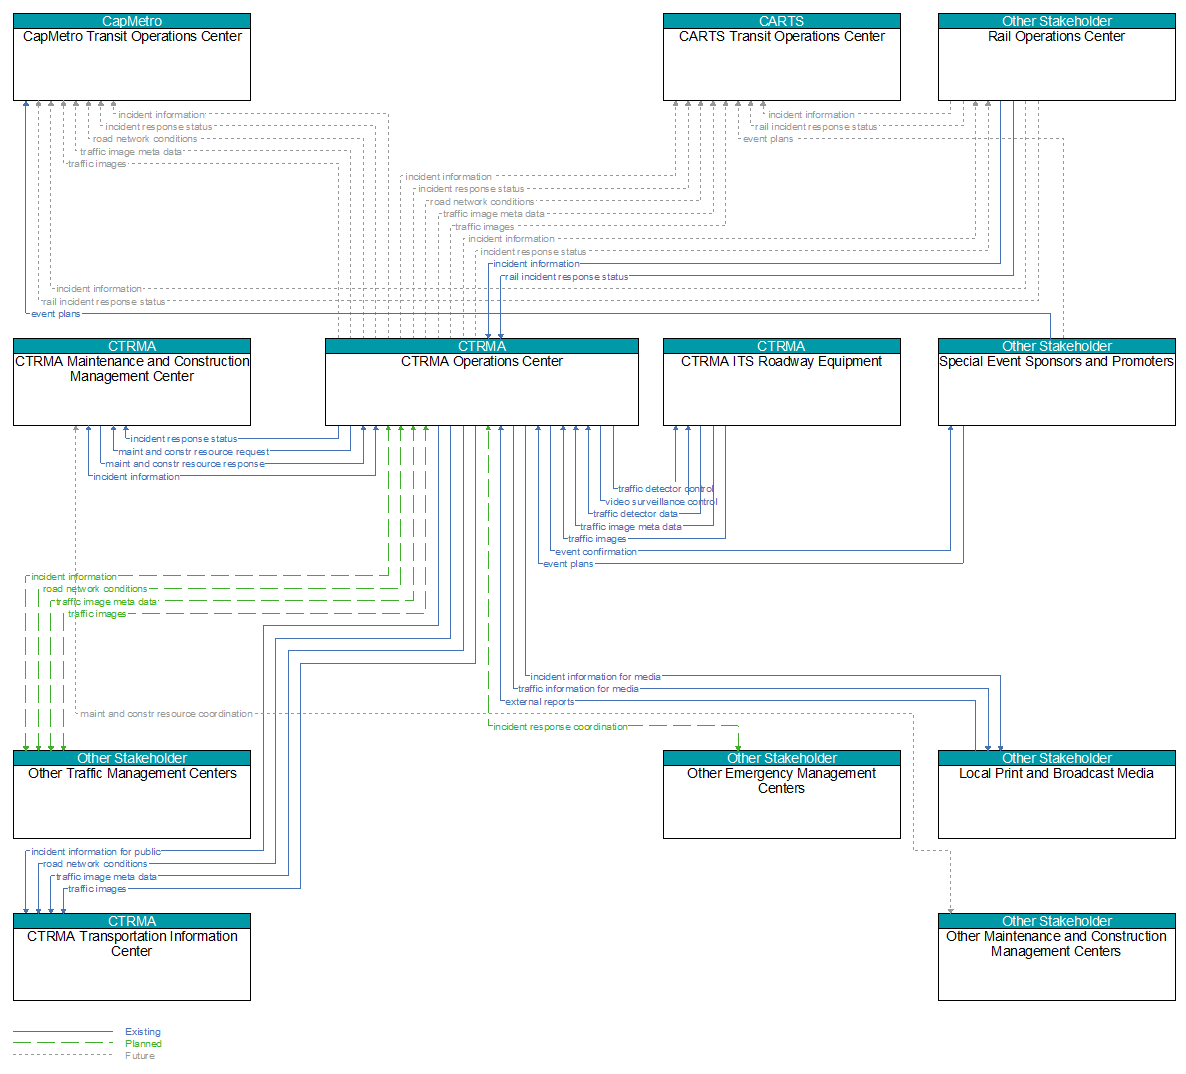Click the 'CapMetro' stakeholder header
Screen dimensions: 1186x1074
pyautogui.click(x=132, y=21)
